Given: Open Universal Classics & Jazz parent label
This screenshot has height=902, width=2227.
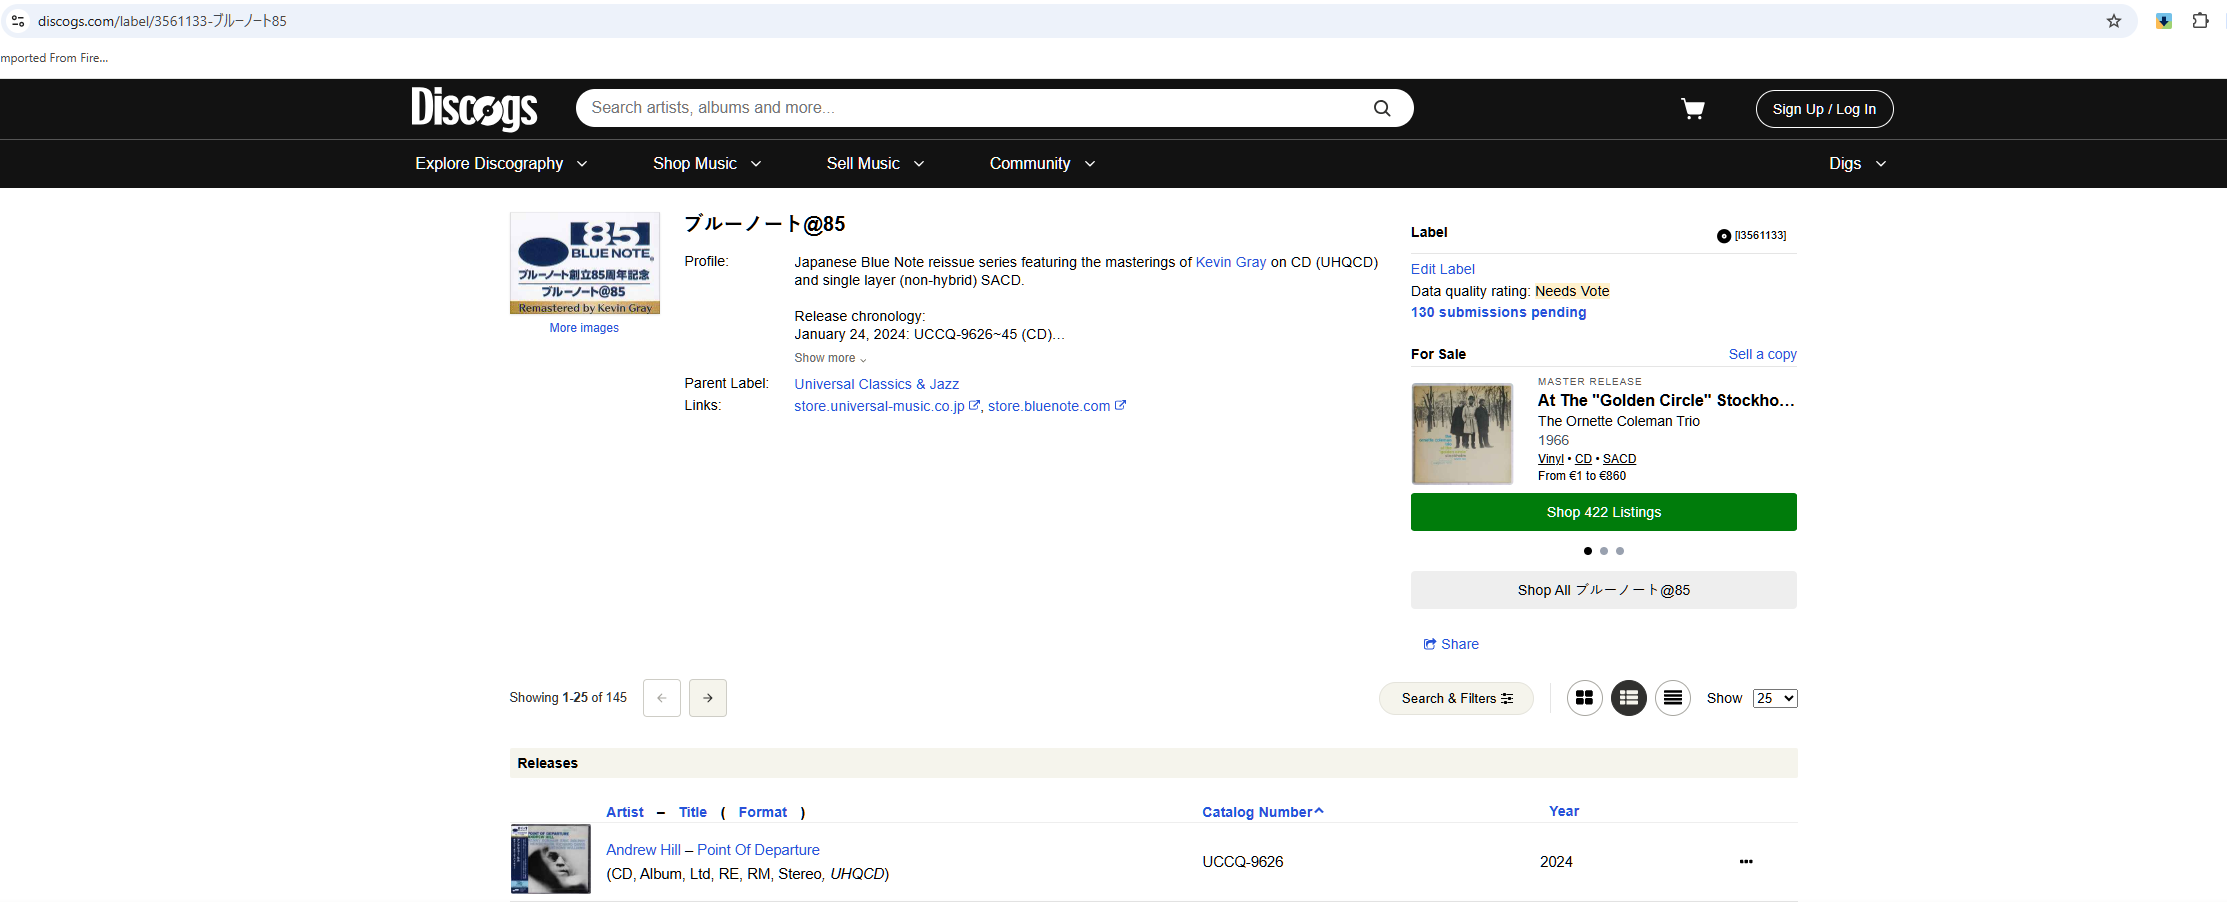Looking at the screenshot, I should (876, 384).
